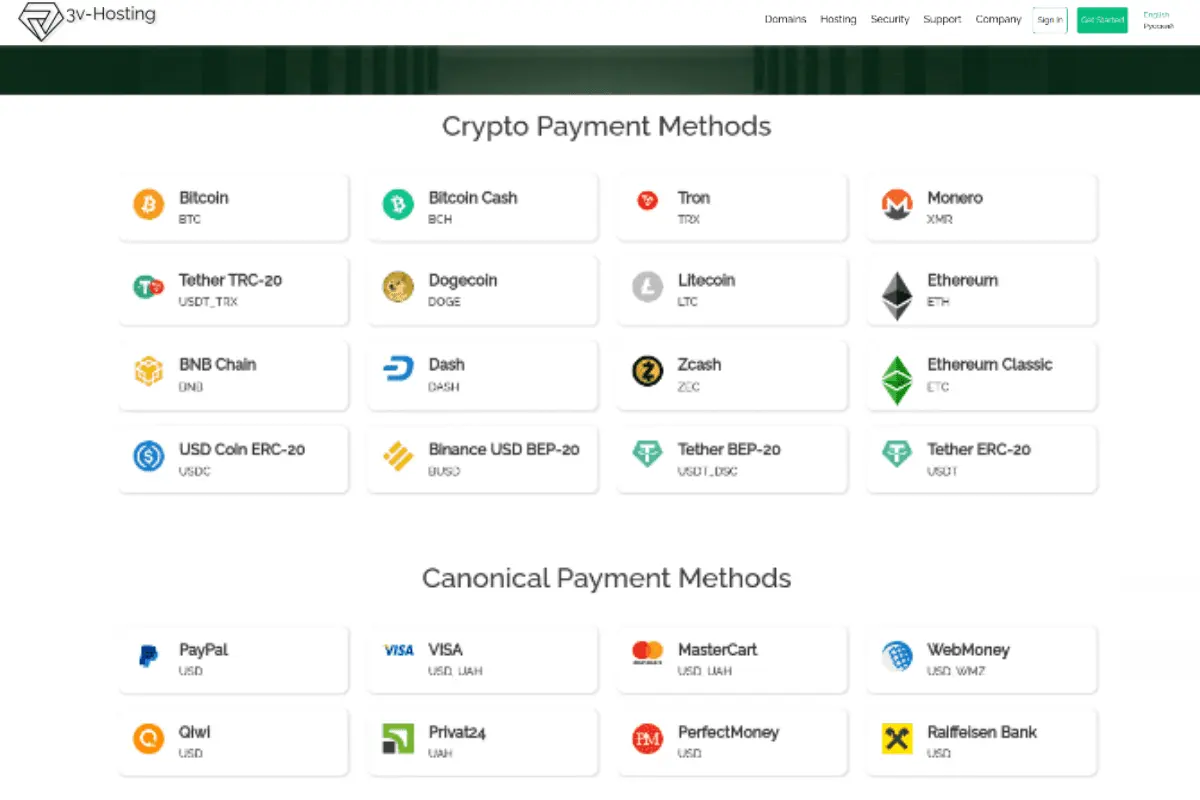The image size is (1200, 800).
Task: Click the Tether TRC-20 icon
Action: click(x=148, y=288)
